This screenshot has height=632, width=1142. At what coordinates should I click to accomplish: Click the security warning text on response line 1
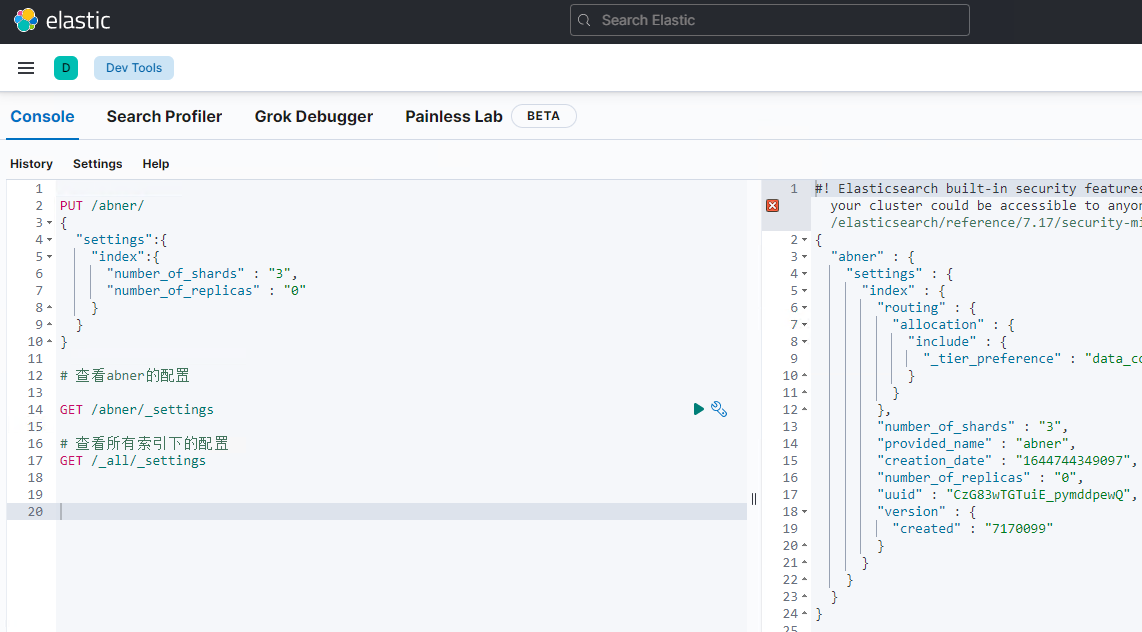click(978, 189)
